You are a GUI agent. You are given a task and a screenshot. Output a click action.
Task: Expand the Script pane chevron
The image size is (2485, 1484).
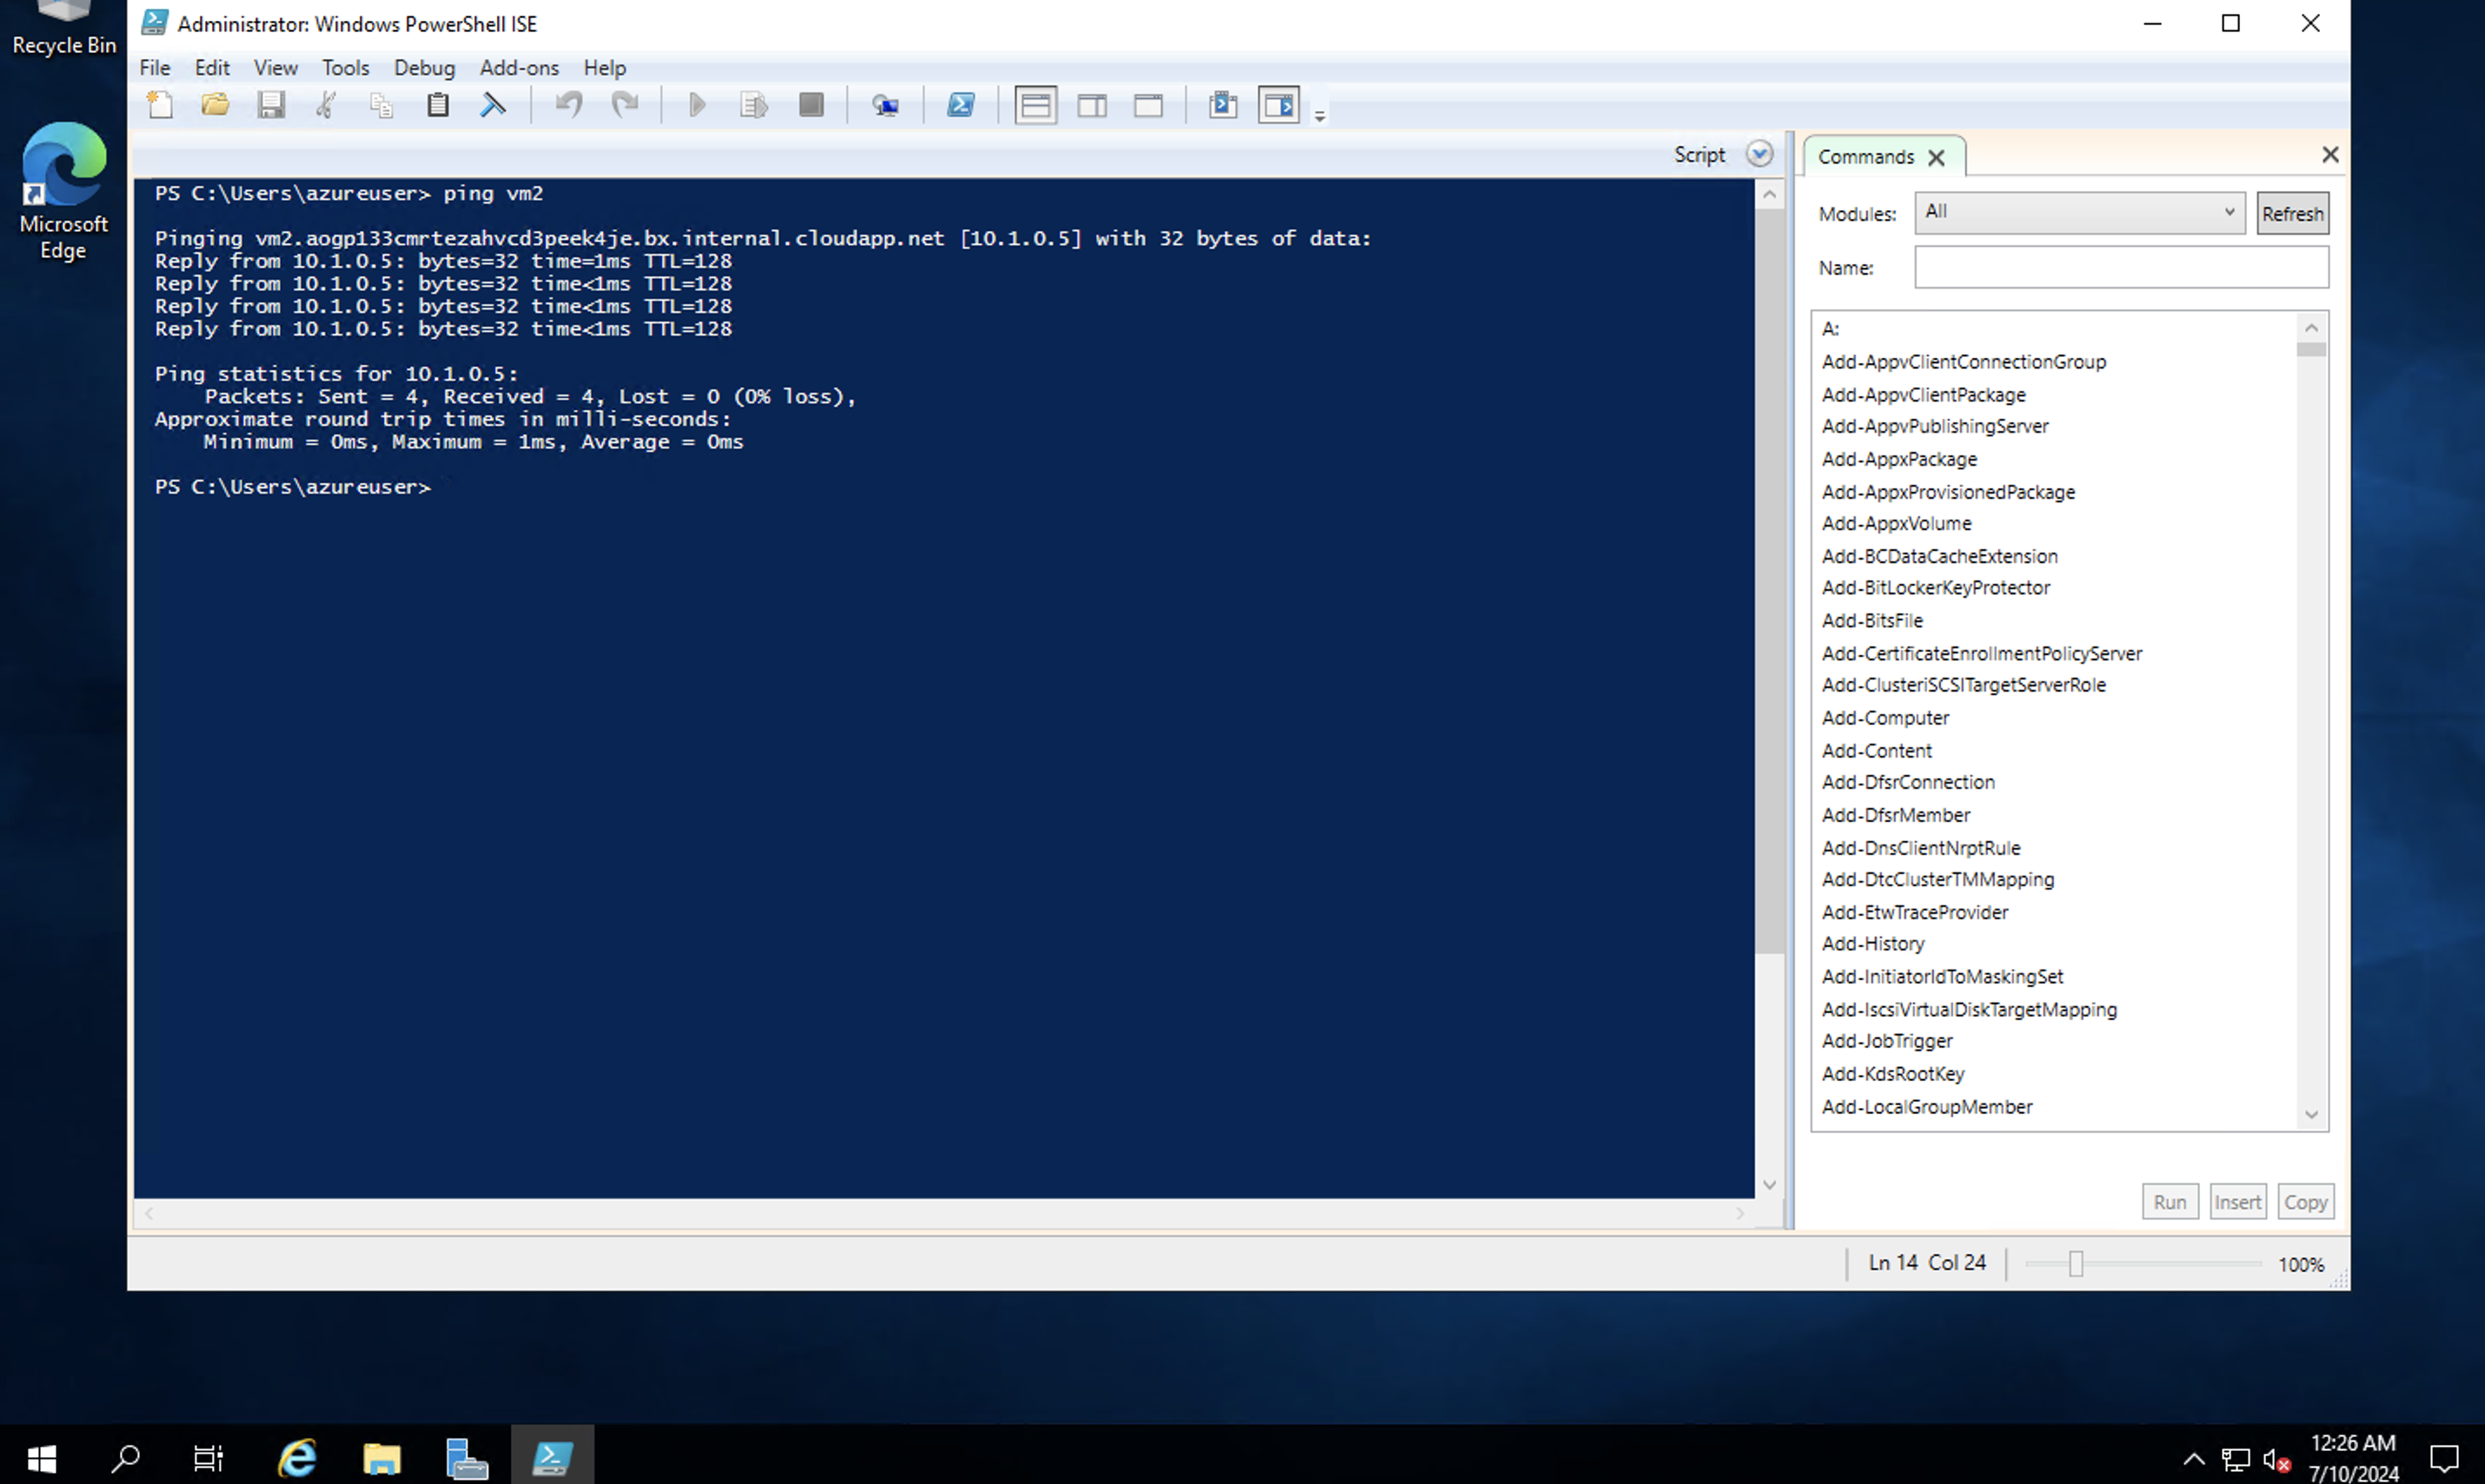1759,154
